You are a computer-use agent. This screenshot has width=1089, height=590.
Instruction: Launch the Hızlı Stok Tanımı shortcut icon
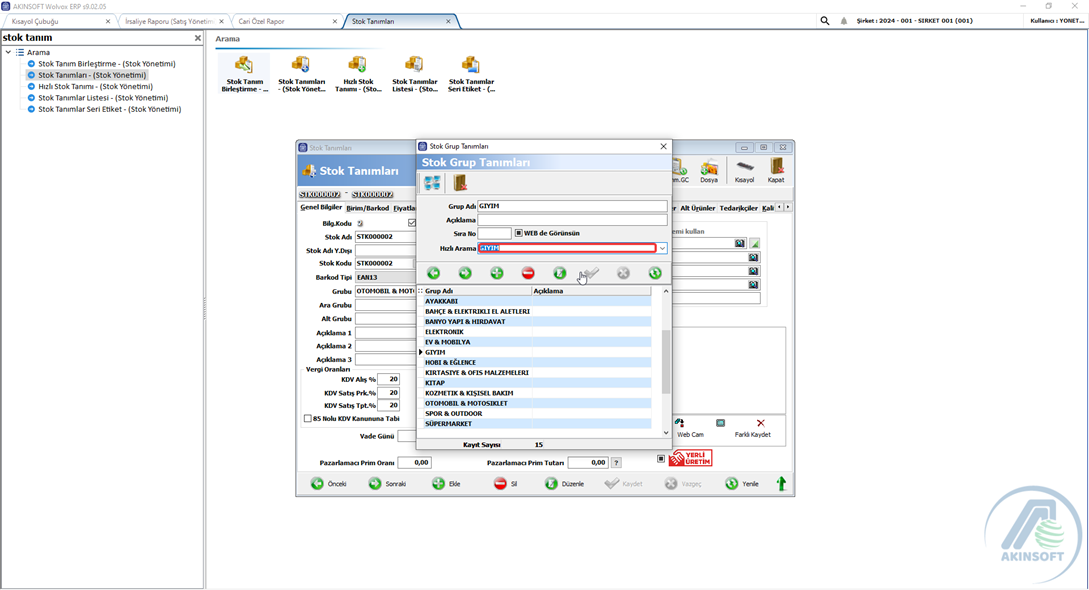(358, 74)
